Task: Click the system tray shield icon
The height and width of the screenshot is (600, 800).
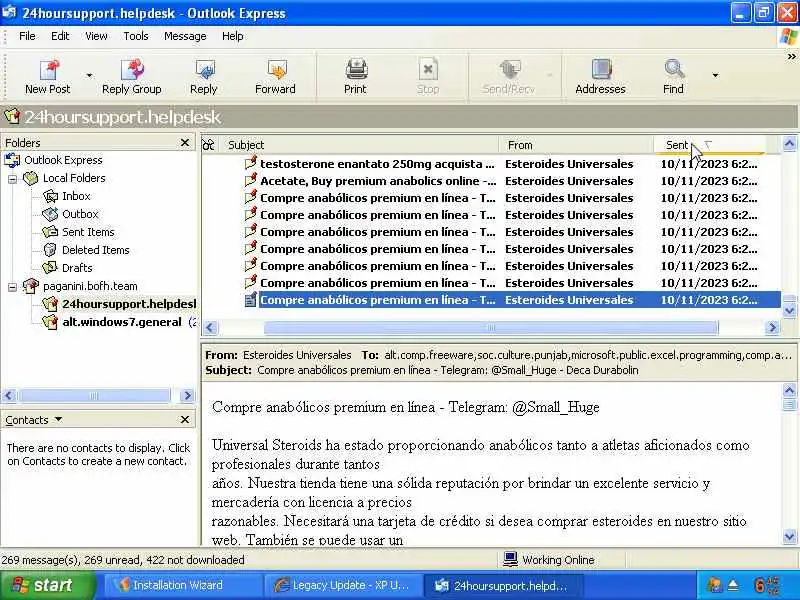Action: (x=713, y=585)
